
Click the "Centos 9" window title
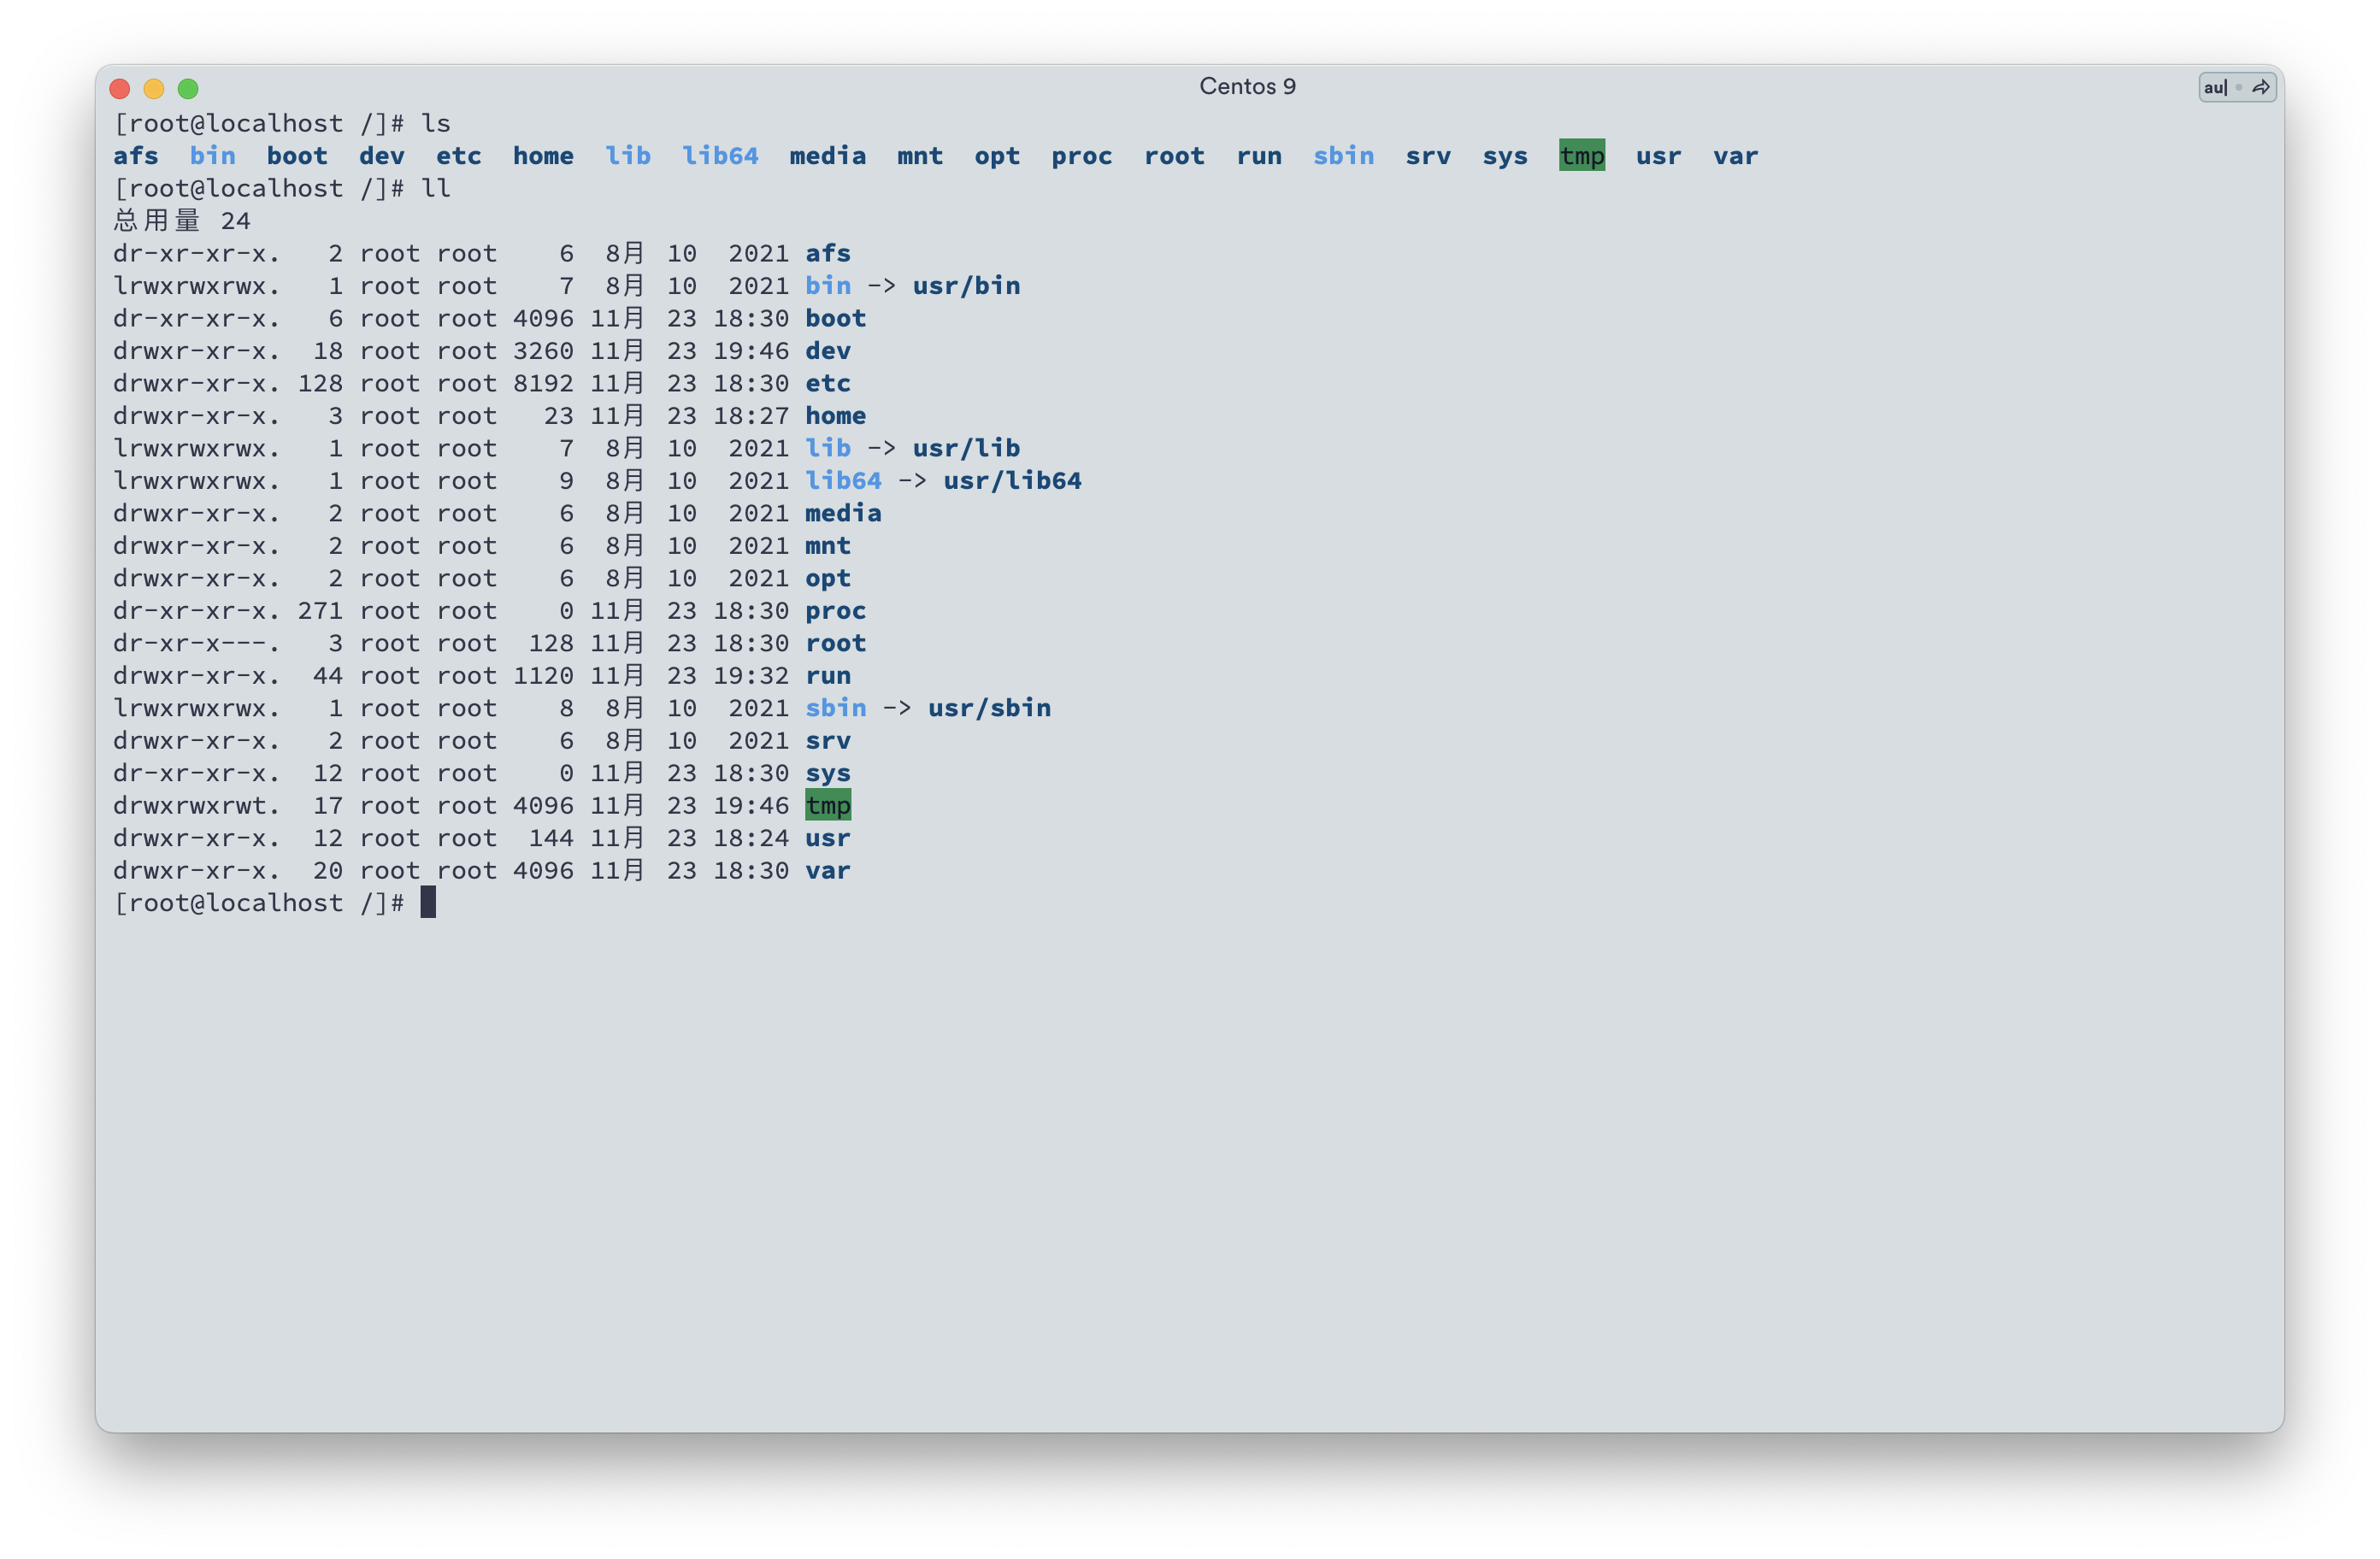click(1247, 87)
